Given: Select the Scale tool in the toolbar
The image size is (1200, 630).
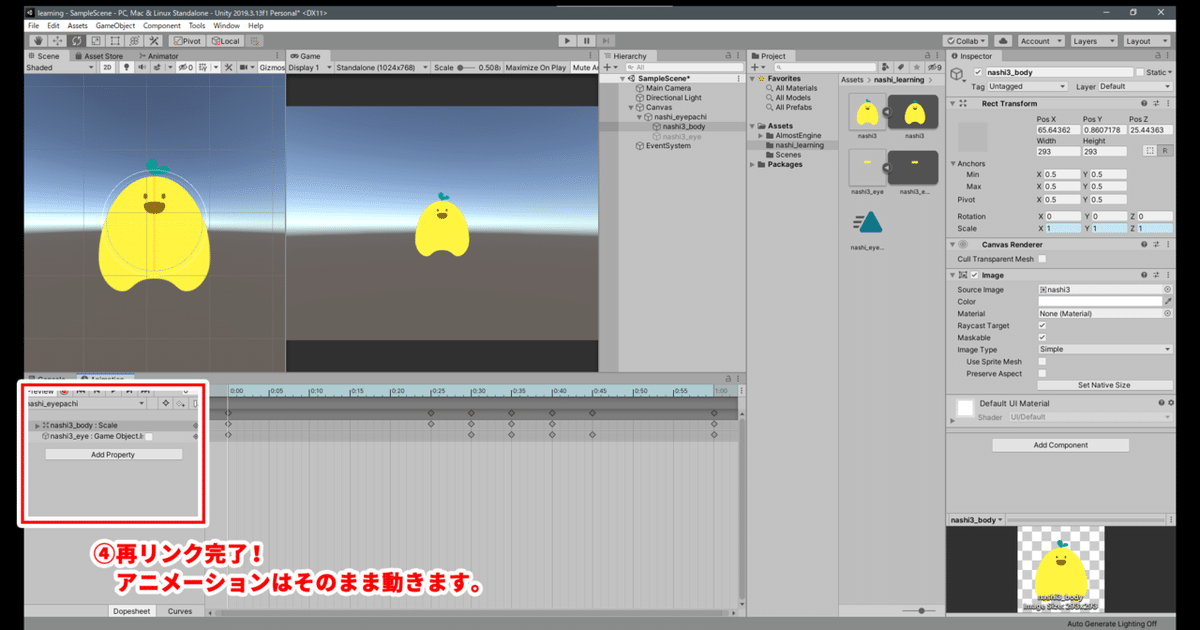Looking at the screenshot, I should pos(96,41).
